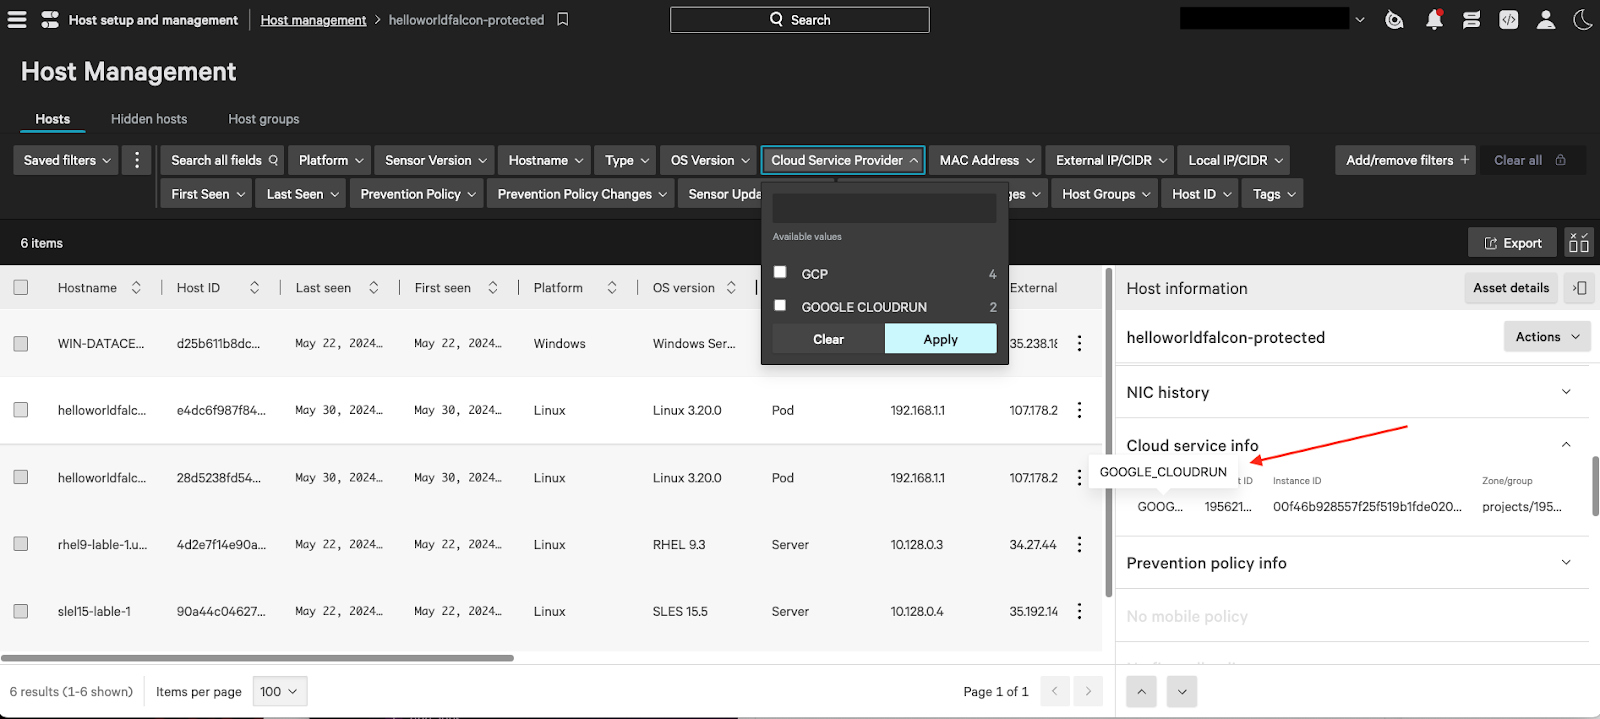The width and height of the screenshot is (1600, 719).
Task: Expand the Prevention policy info section
Action: pyautogui.click(x=1566, y=563)
